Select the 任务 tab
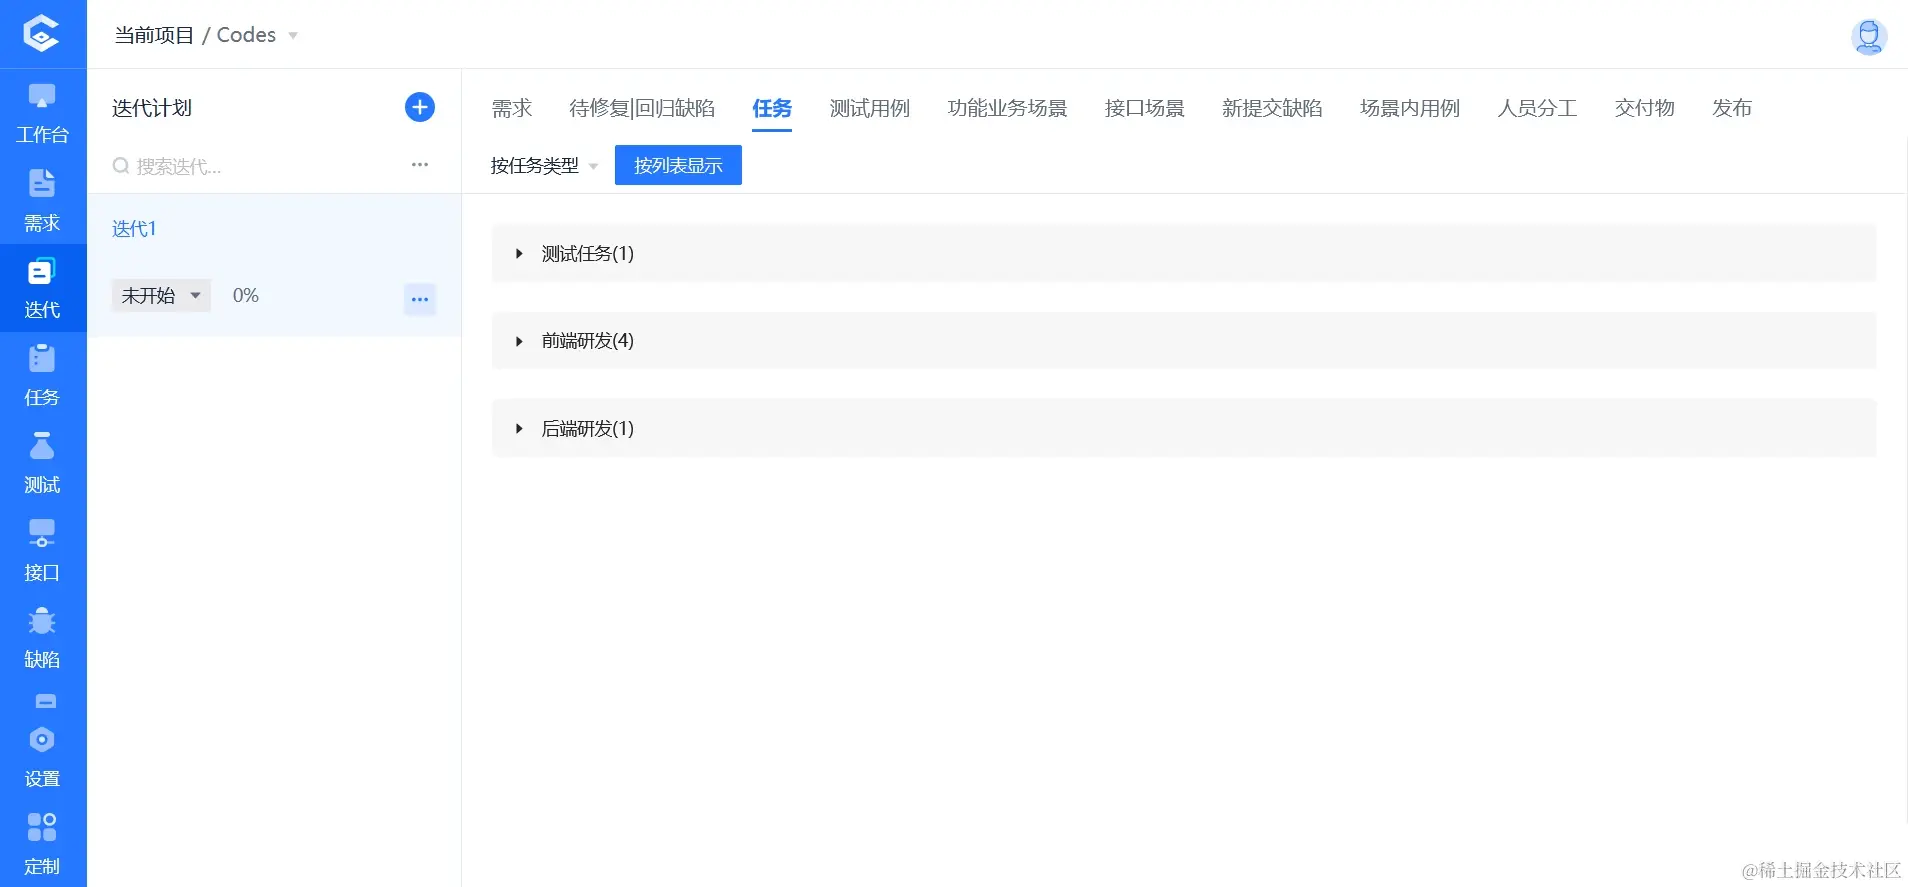Screen dimensions: 1908x887 pyautogui.click(x=772, y=108)
